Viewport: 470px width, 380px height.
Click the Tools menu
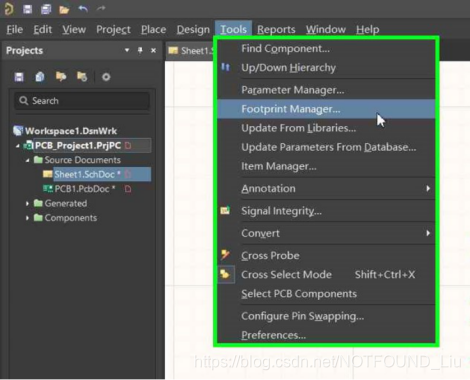[233, 29]
